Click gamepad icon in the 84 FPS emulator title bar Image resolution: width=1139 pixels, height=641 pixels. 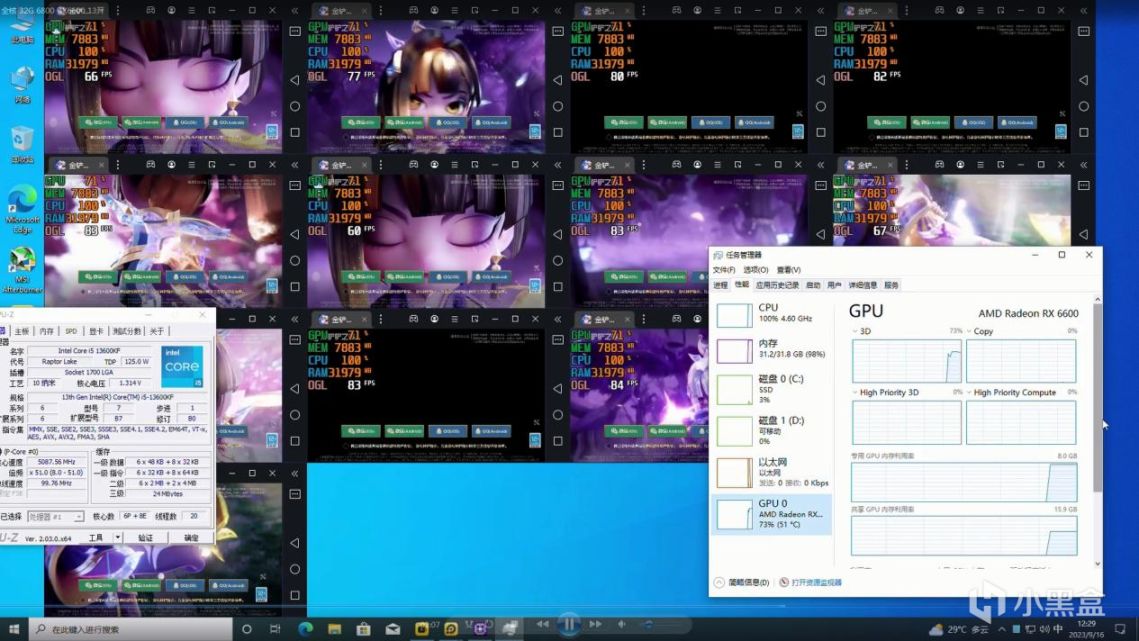pyautogui.click(x=676, y=319)
